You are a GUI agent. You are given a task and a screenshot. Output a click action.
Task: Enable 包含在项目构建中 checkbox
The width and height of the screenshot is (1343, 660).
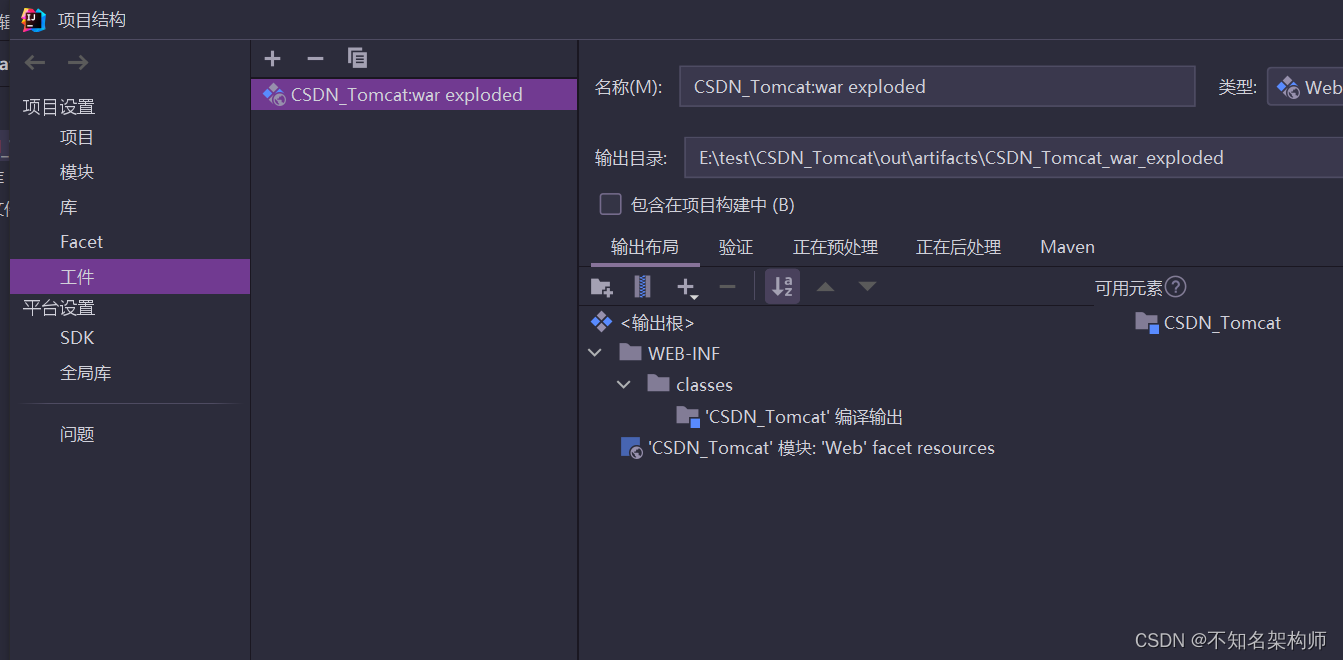point(610,203)
